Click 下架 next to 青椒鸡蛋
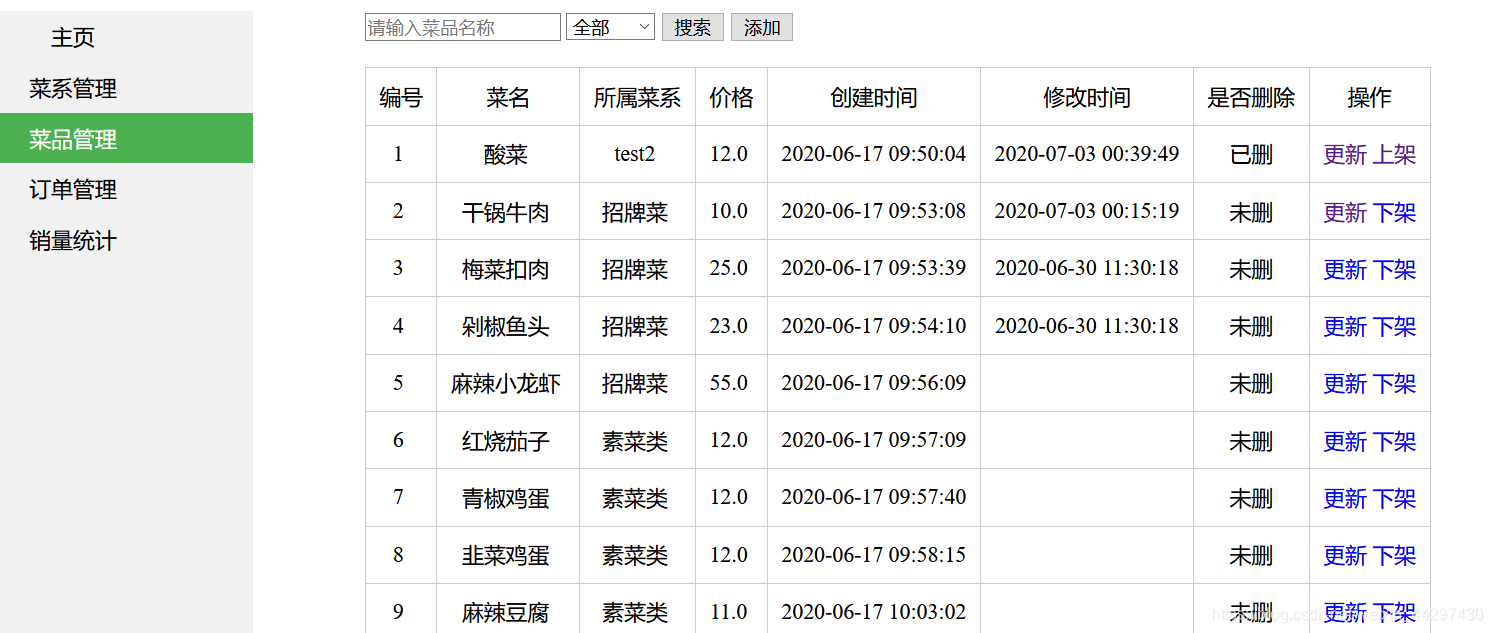The width and height of the screenshot is (1493, 633). (x=1393, y=498)
